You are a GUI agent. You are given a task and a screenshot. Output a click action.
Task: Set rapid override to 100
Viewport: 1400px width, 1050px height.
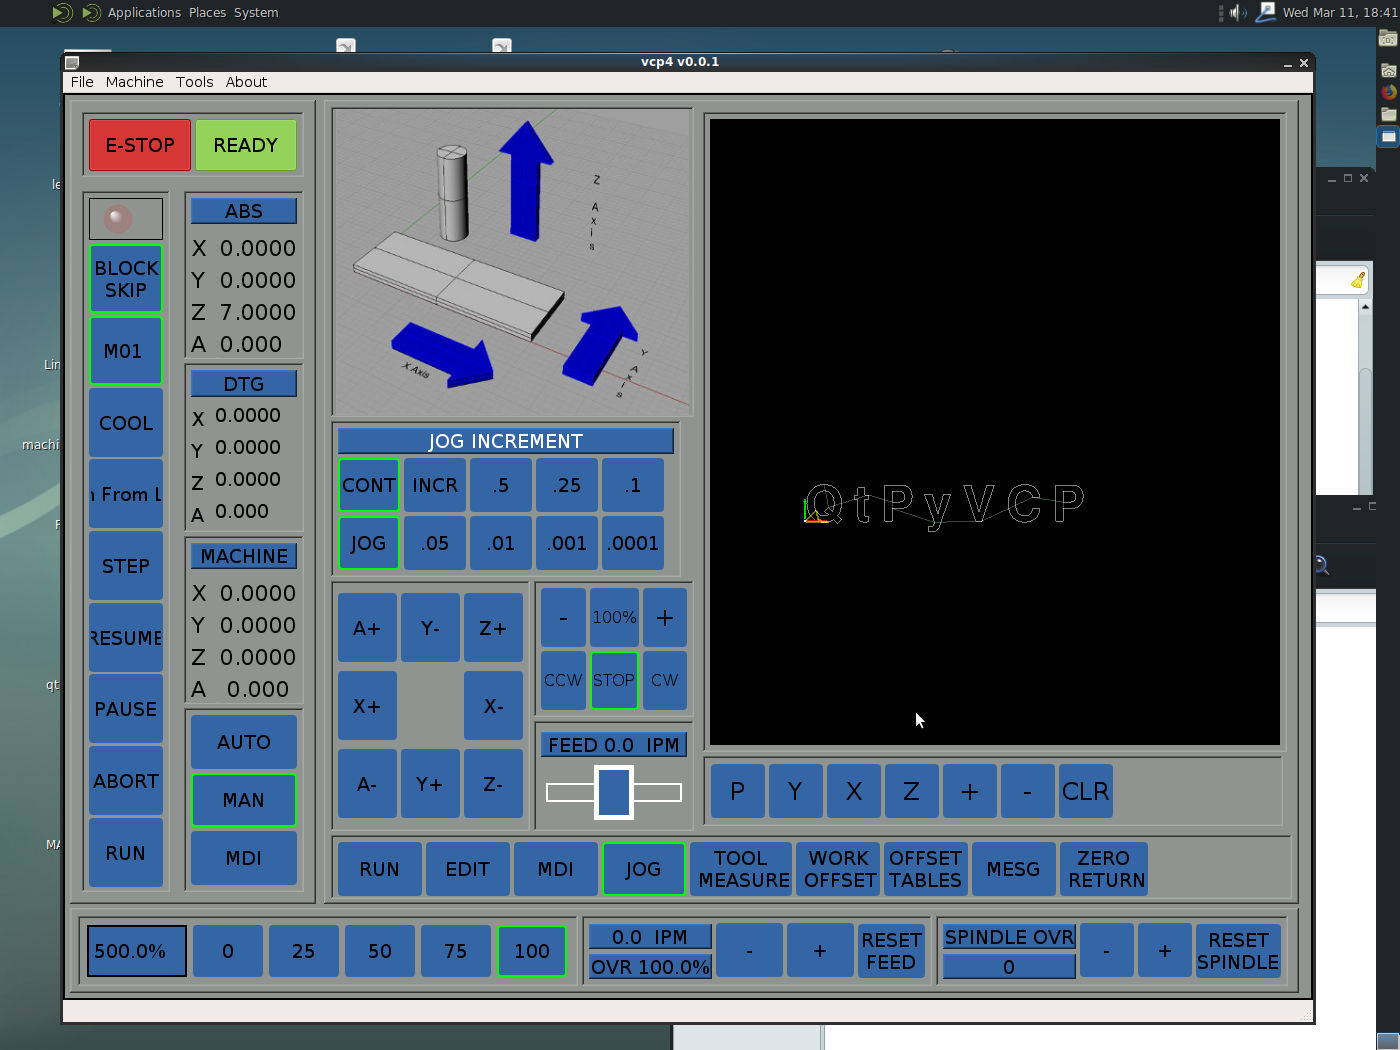click(532, 951)
